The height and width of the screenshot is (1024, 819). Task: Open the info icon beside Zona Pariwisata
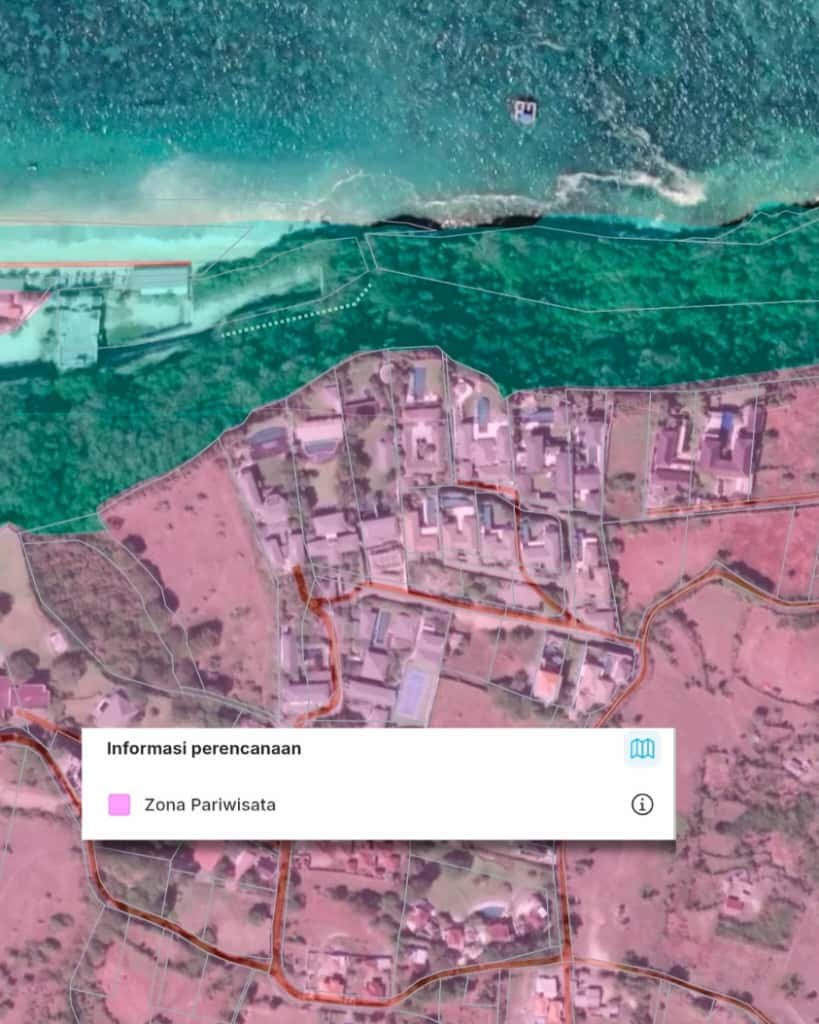[642, 804]
